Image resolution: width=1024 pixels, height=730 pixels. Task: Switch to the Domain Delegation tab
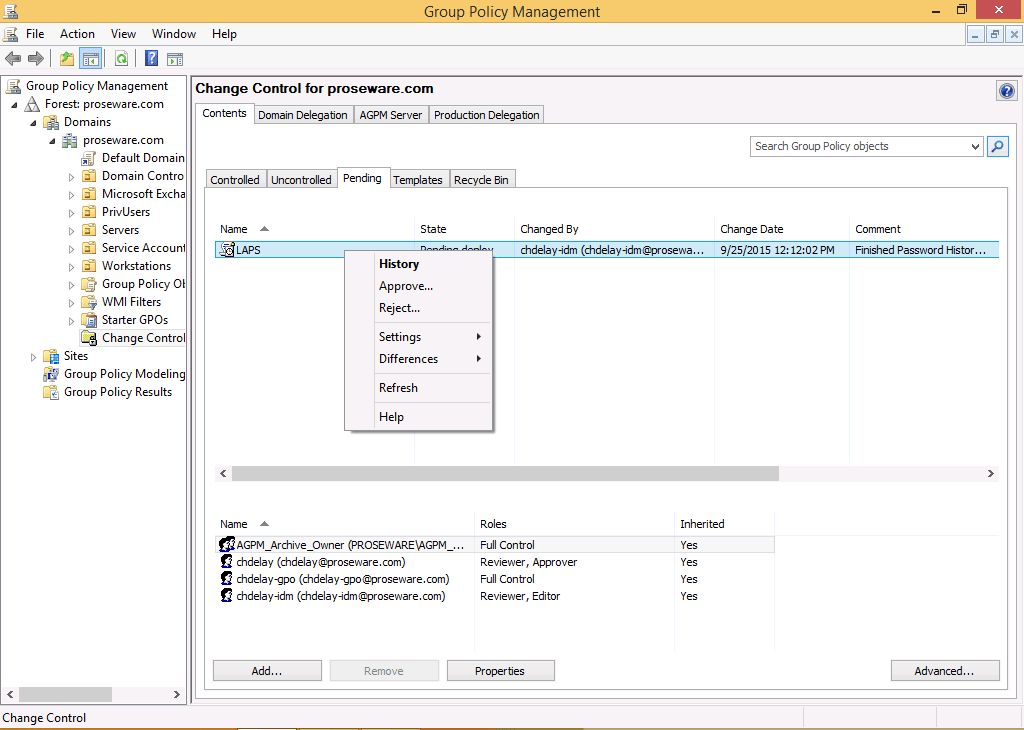[303, 115]
